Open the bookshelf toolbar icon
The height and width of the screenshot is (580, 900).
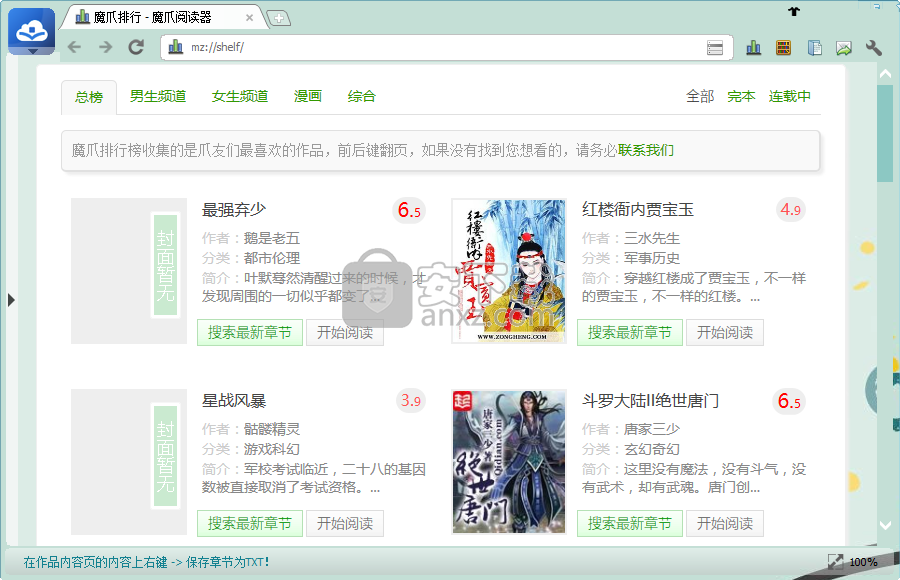point(783,48)
